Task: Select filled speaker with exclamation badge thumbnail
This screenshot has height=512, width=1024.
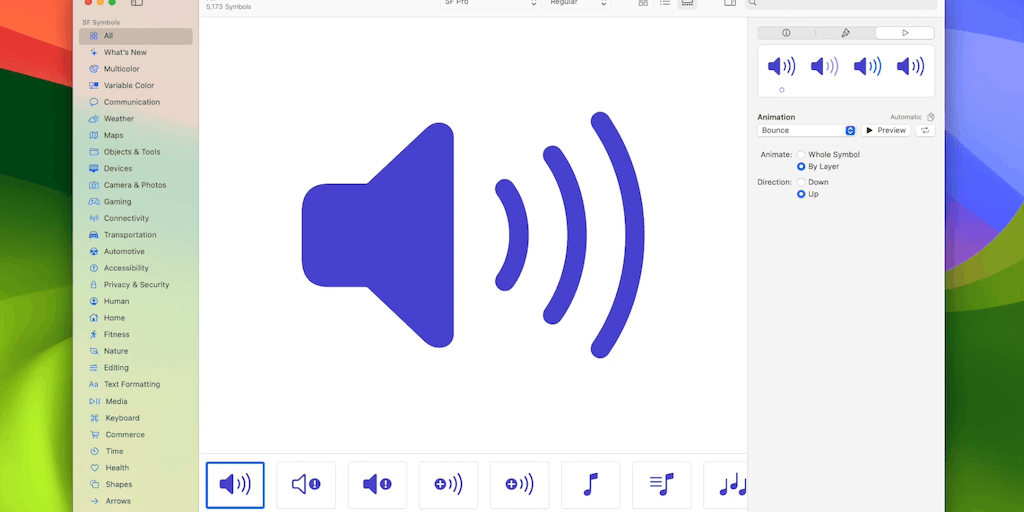Action: 377,485
